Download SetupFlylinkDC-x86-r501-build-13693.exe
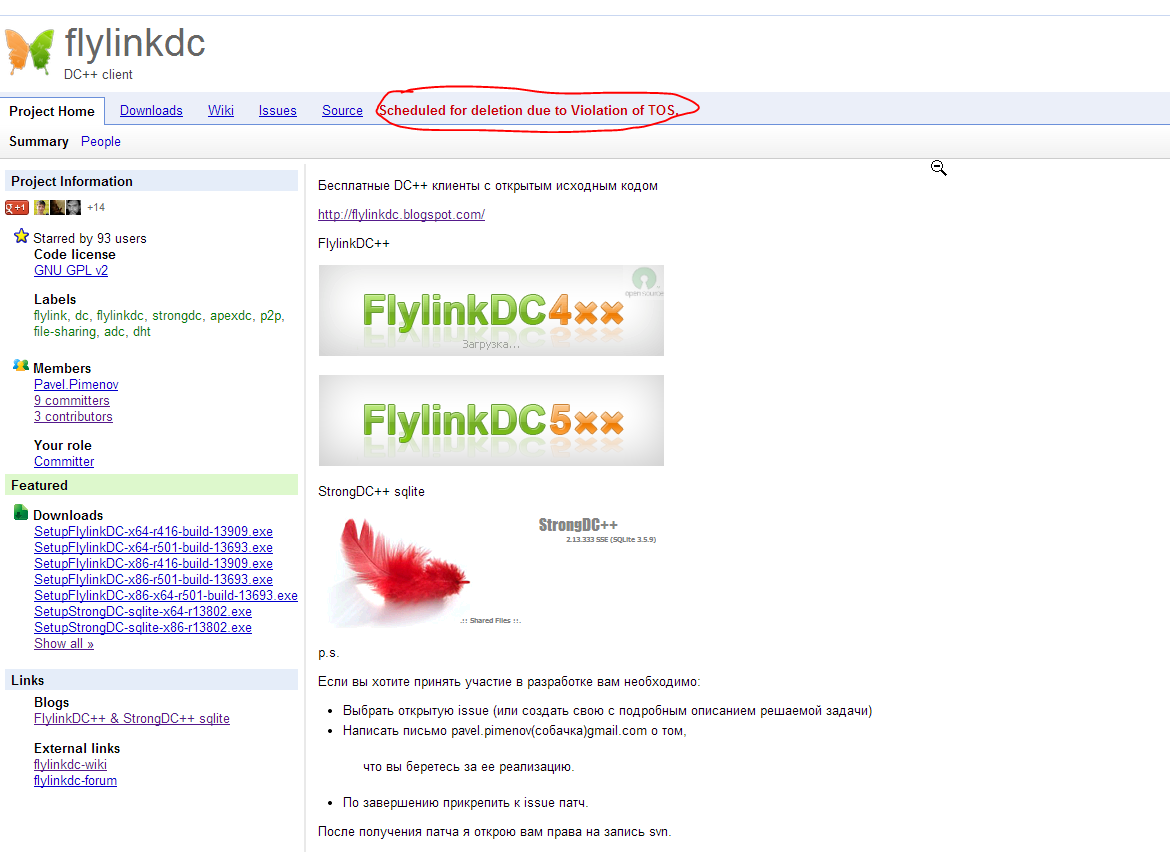The height and width of the screenshot is (855, 1170). click(x=153, y=580)
